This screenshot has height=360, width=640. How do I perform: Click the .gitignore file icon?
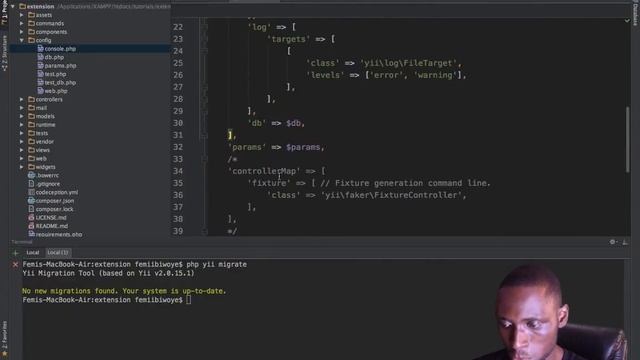coord(31,184)
